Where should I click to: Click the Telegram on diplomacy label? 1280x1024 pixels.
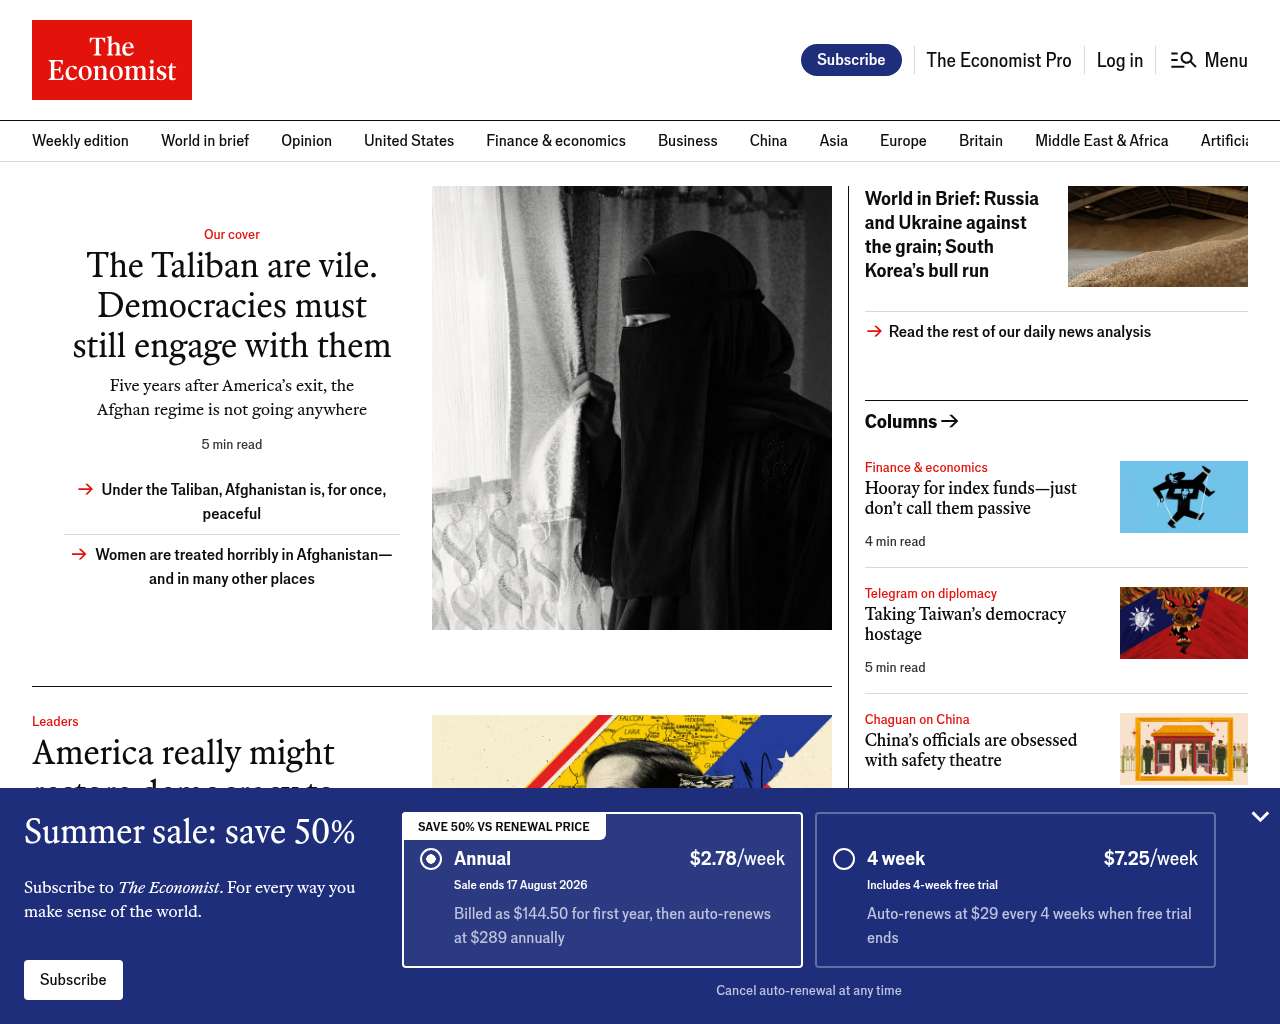(x=931, y=593)
